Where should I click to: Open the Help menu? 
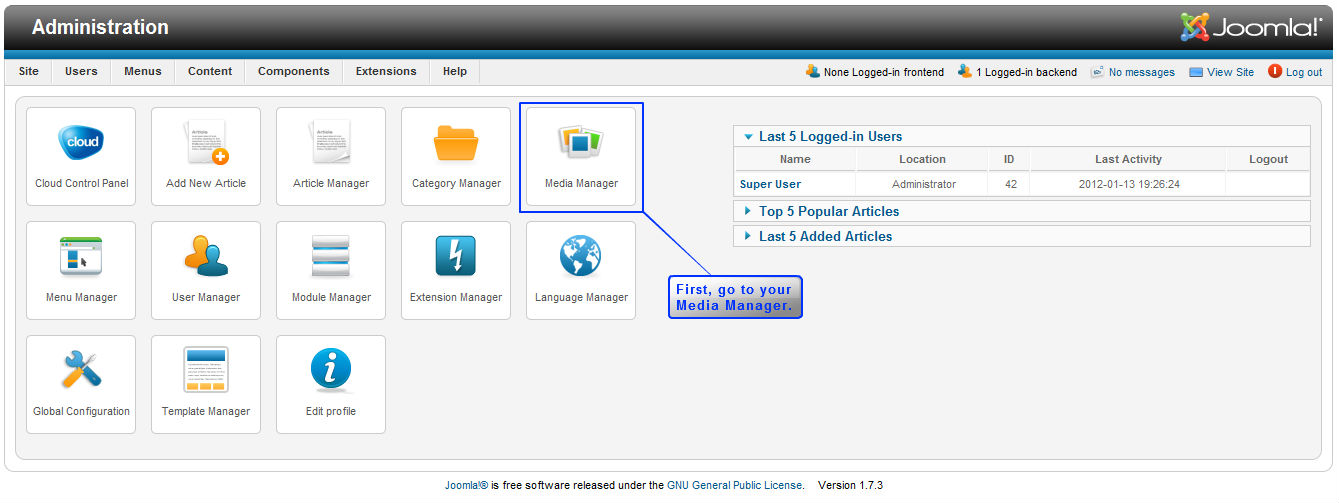[x=455, y=71]
